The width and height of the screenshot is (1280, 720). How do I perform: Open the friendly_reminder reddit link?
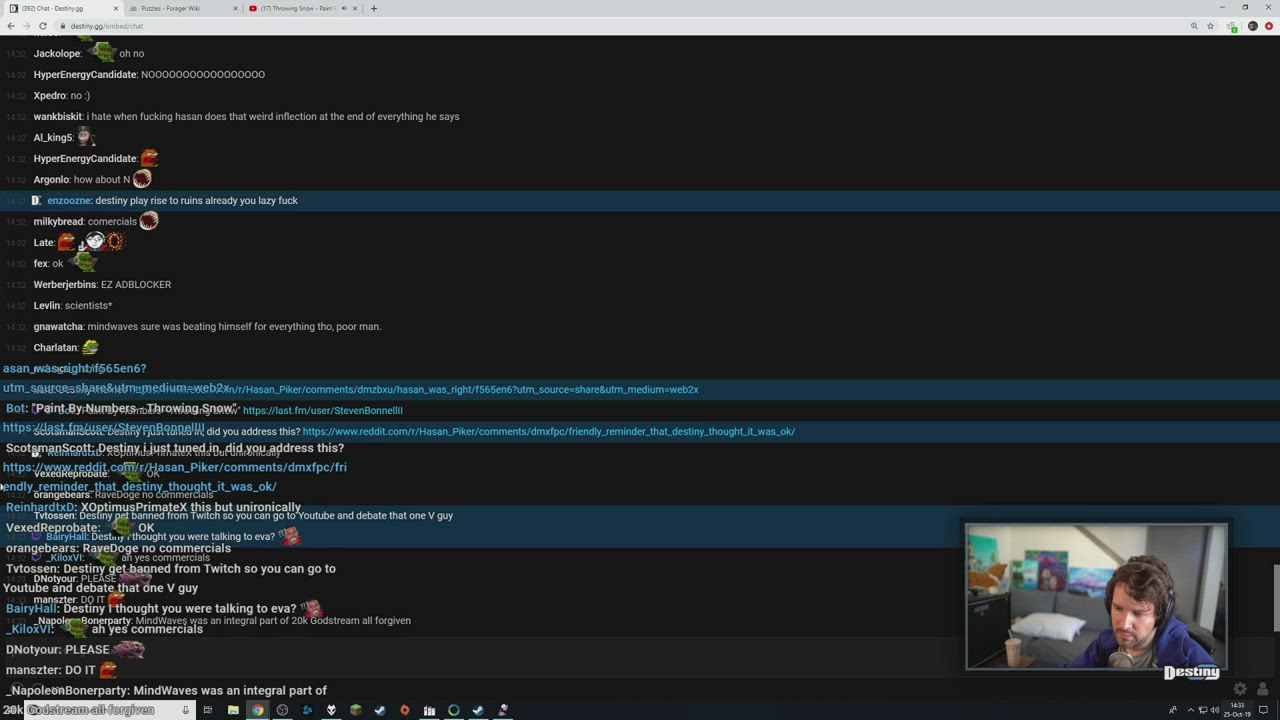point(549,432)
